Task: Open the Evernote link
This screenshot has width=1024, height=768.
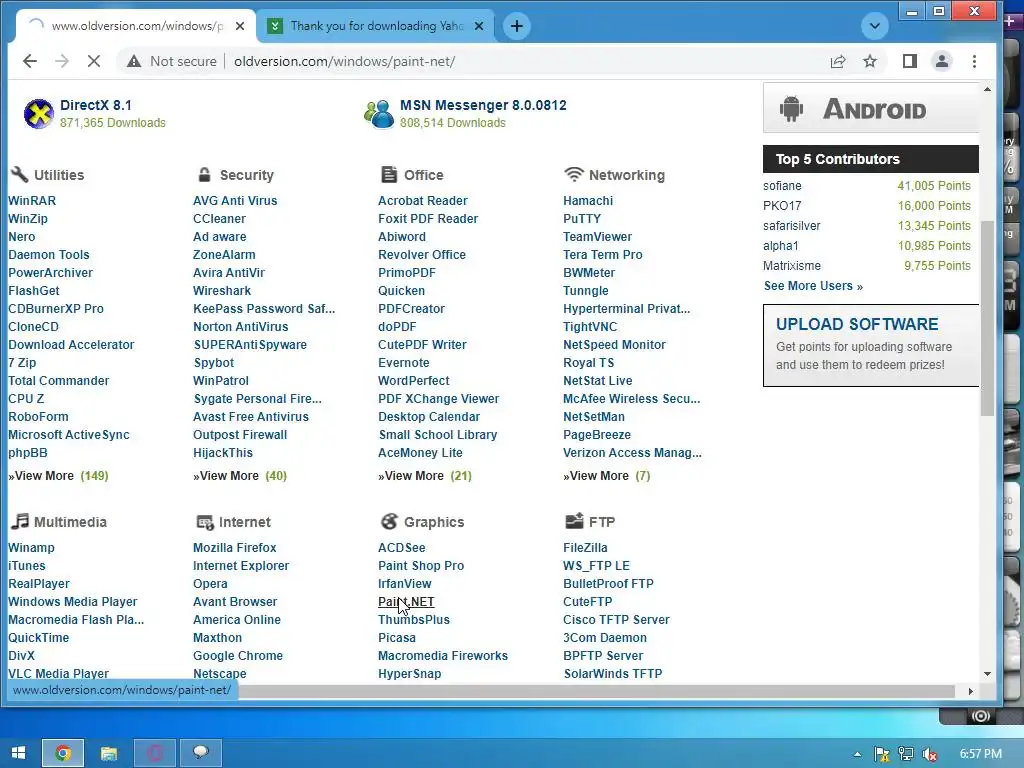Action: [x=404, y=362]
